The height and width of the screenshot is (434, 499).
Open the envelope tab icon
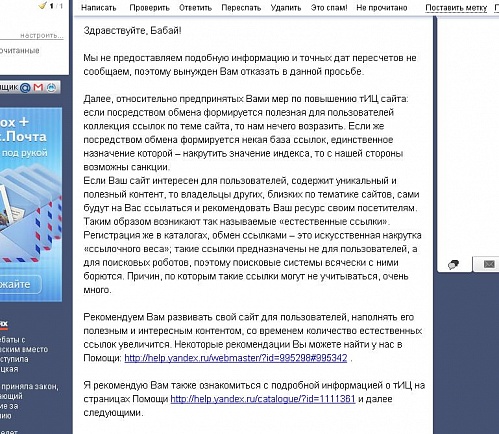[x=489, y=264]
